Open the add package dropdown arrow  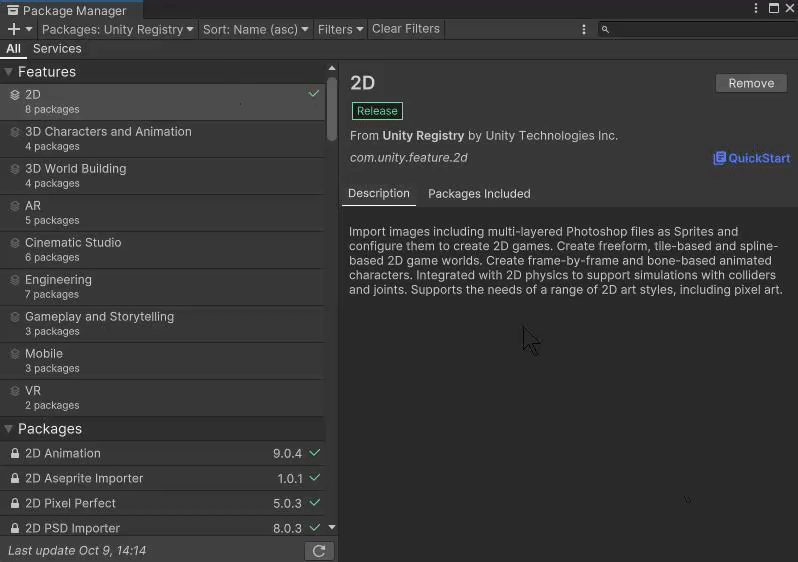(x=28, y=29)
